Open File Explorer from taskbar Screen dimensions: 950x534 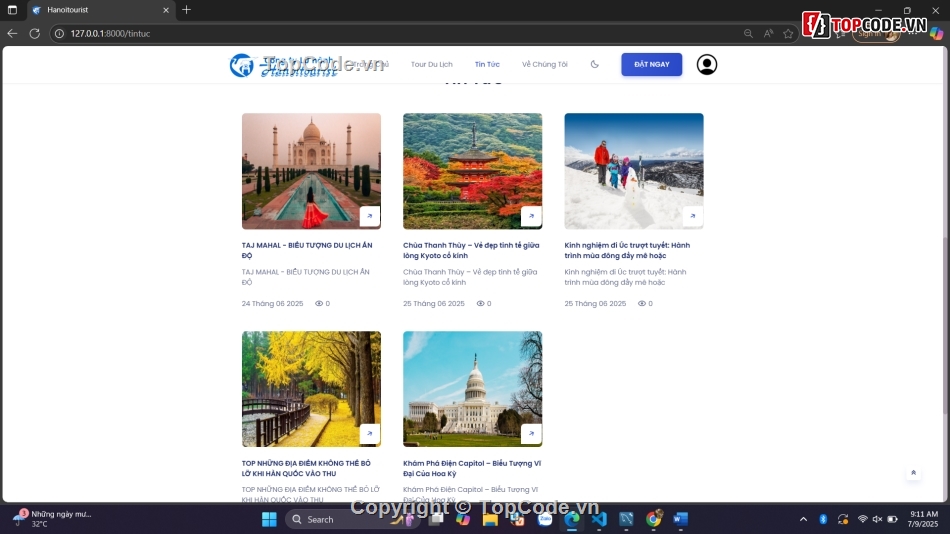[490, 519]
